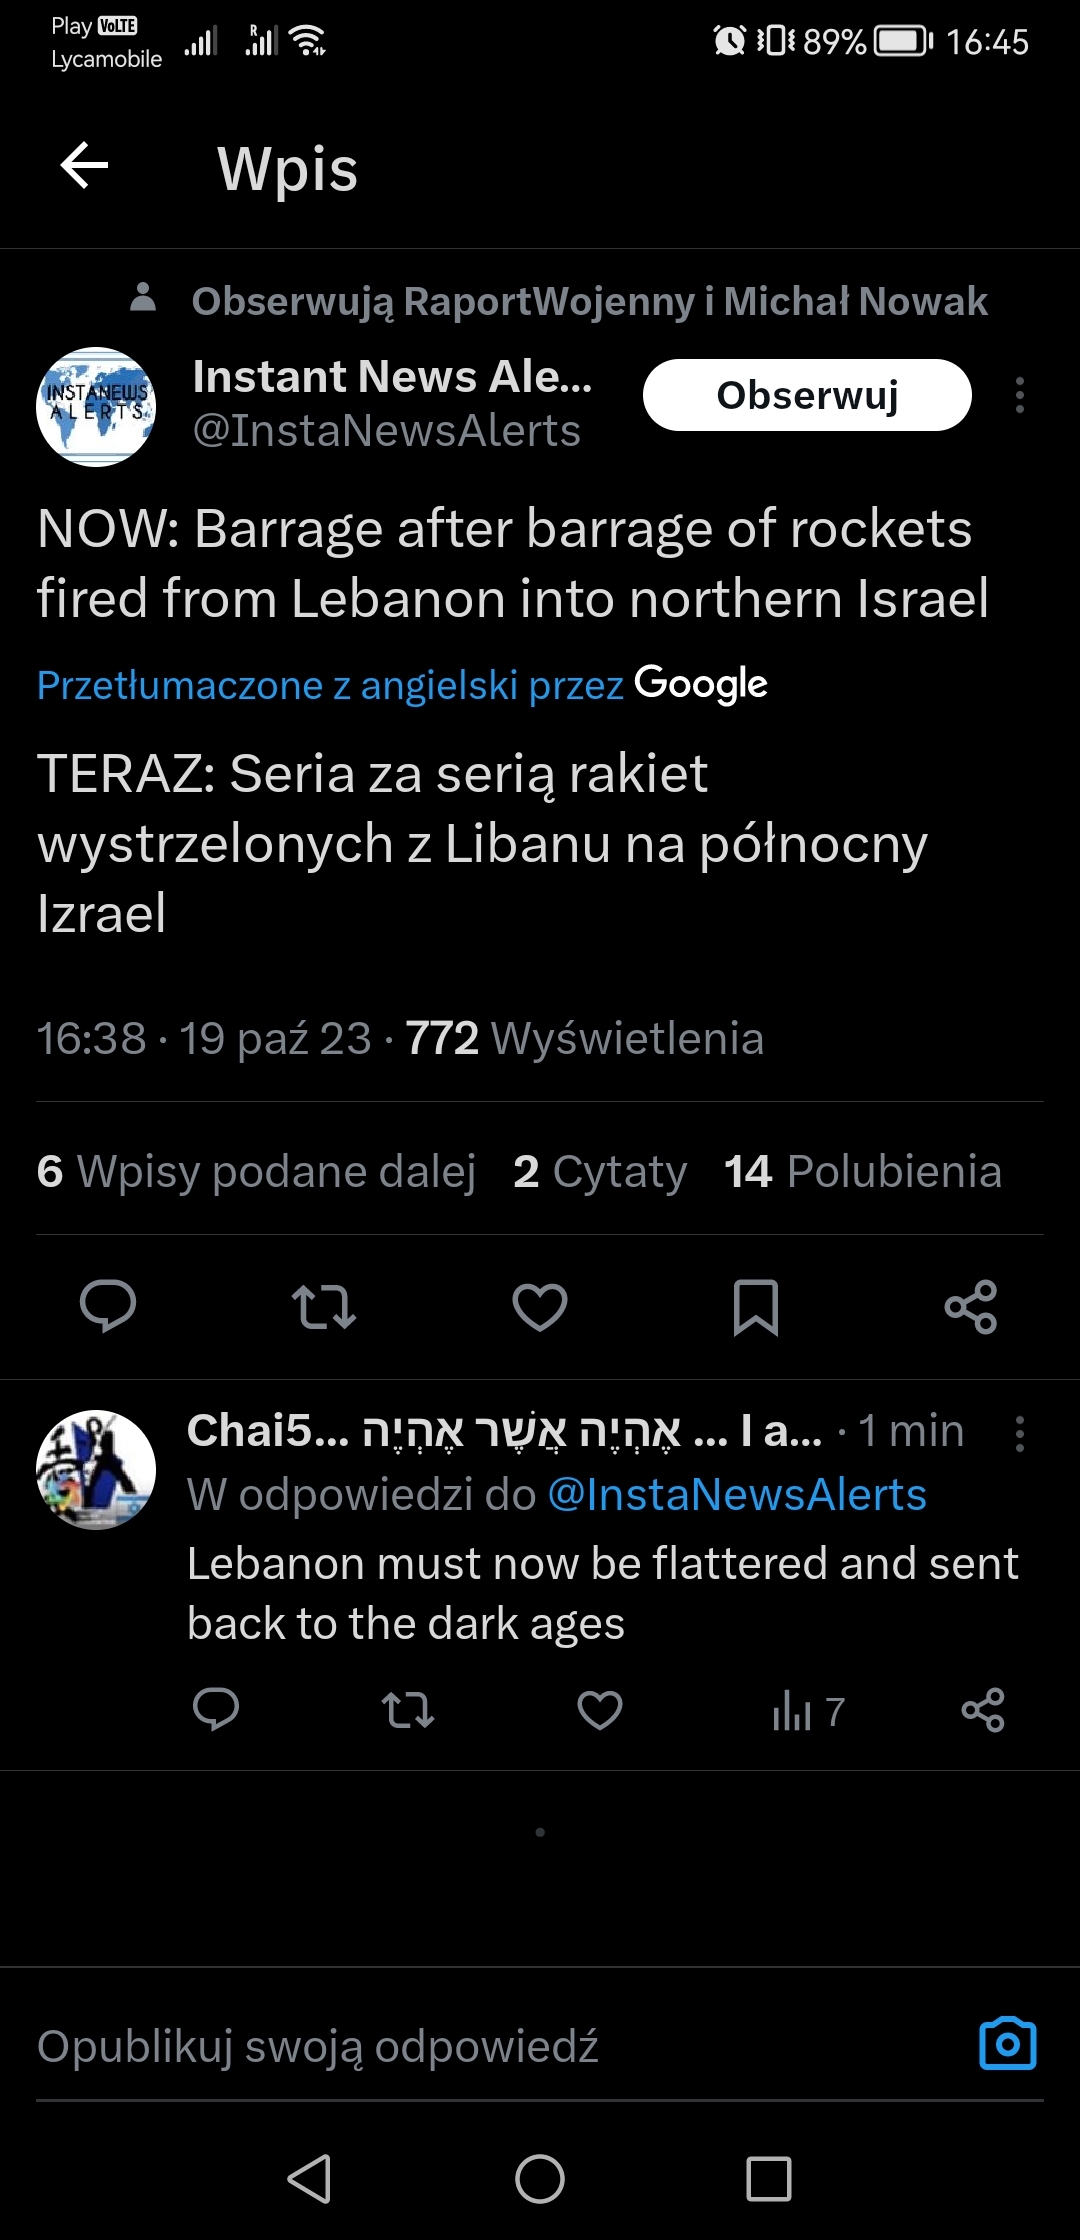This screenshot has height=2240, width=1080.
Task: View the 6 Wpisy podane dalej list
Action: (x=256, y=1171)
